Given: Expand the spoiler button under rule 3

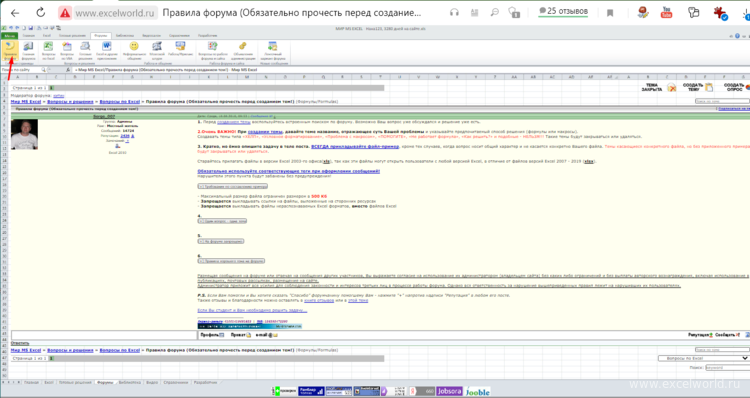Looking at the screenshot, I should (232, 186).
